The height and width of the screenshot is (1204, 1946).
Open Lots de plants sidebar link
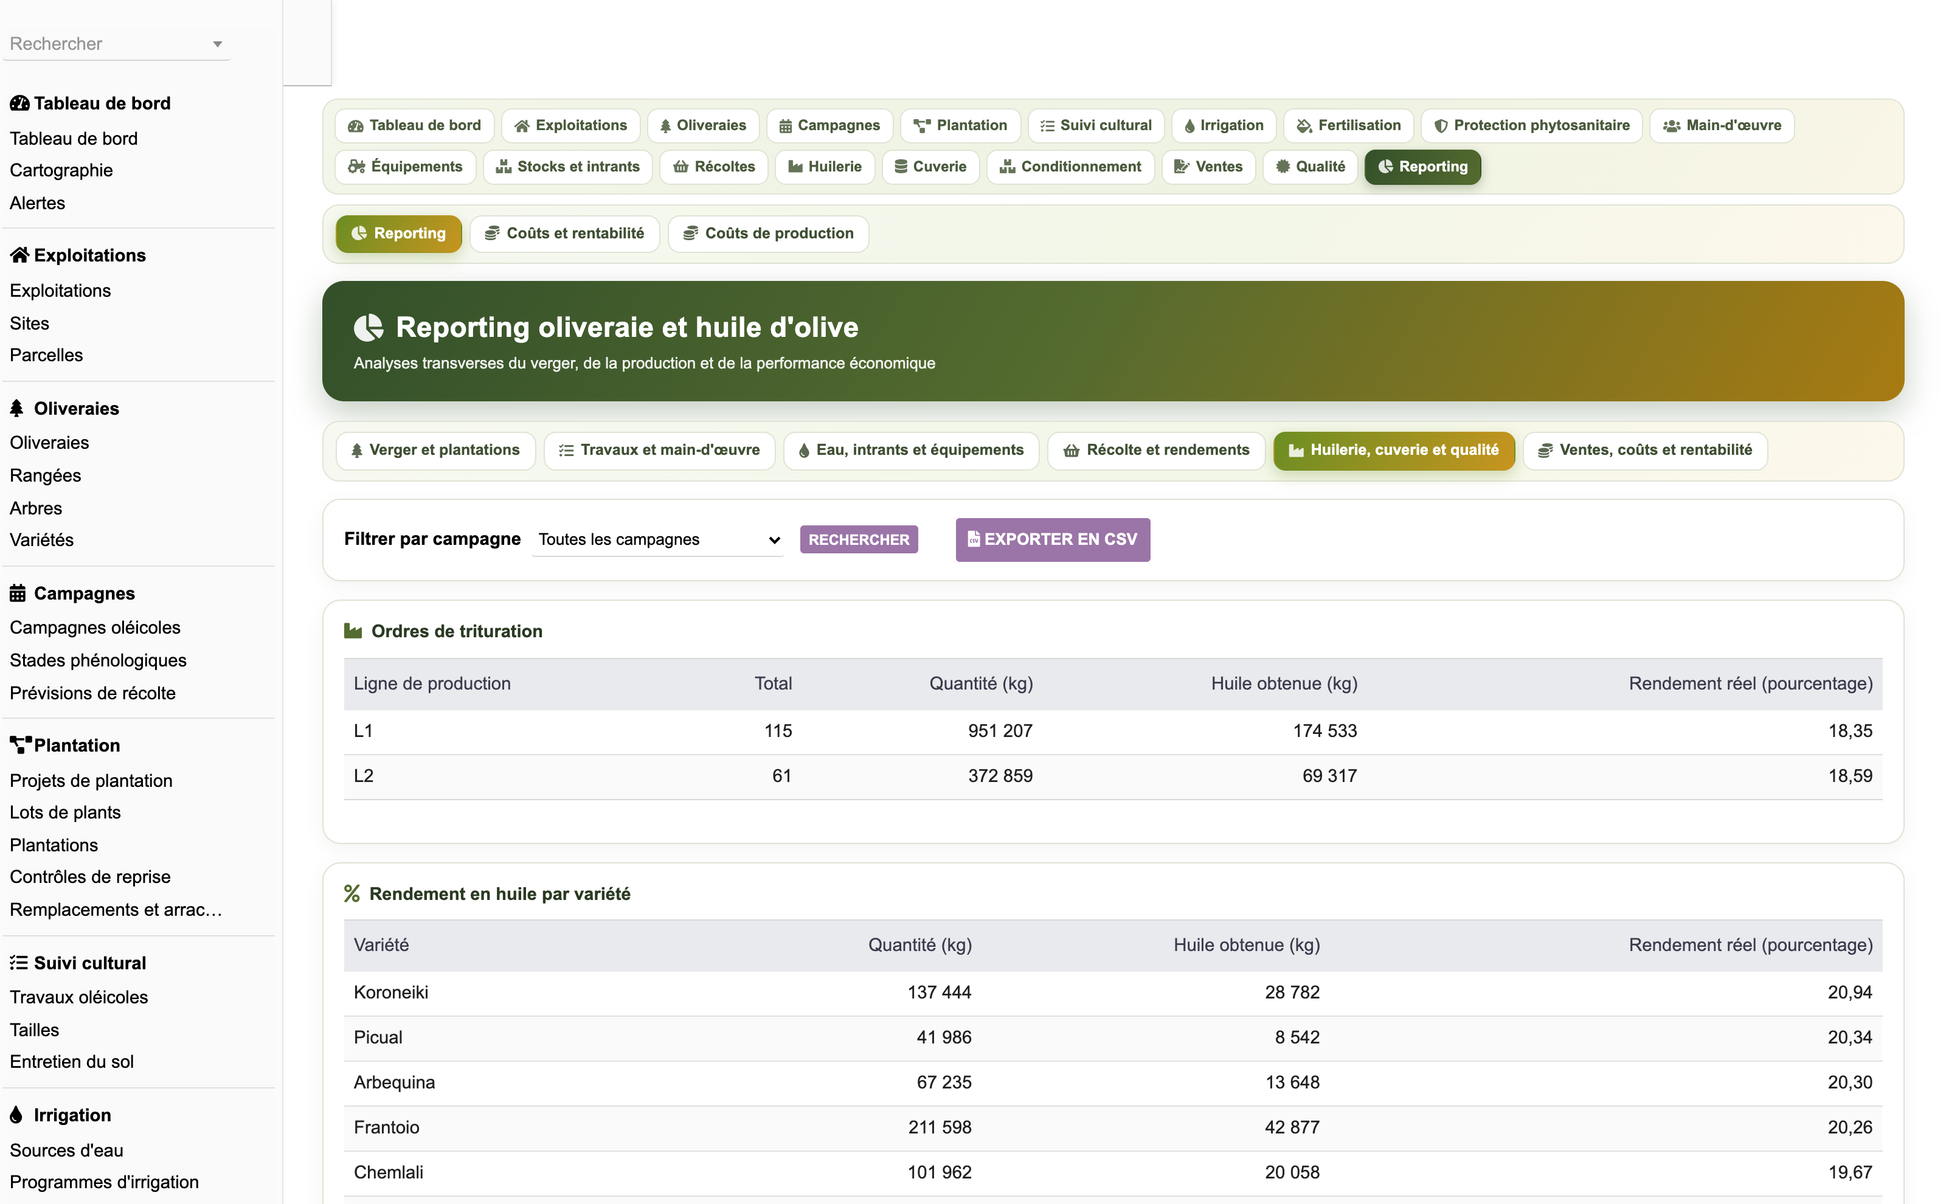pos(65,813)
